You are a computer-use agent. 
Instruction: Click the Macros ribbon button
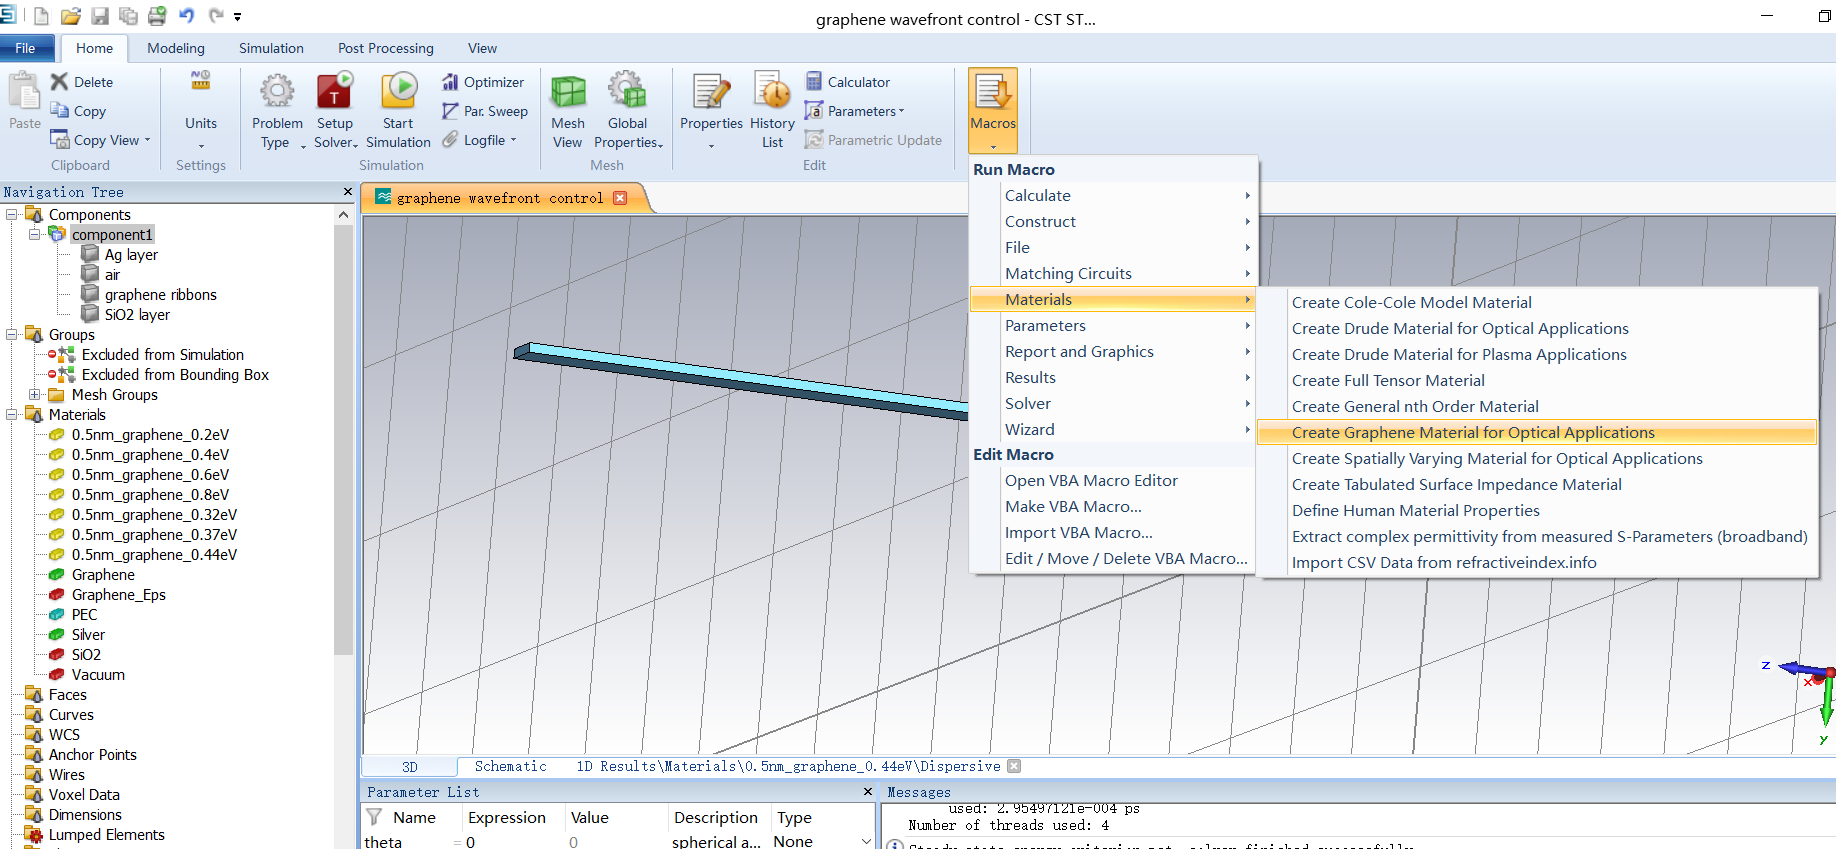click(x=993, y=110)
